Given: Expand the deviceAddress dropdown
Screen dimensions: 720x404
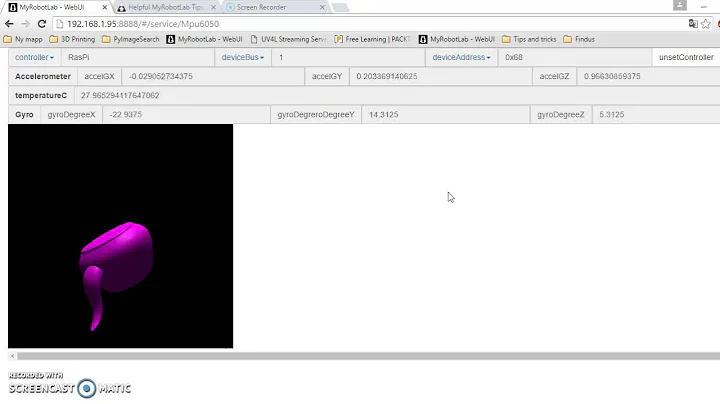Looking at the screenshot, I should (461, 57).
